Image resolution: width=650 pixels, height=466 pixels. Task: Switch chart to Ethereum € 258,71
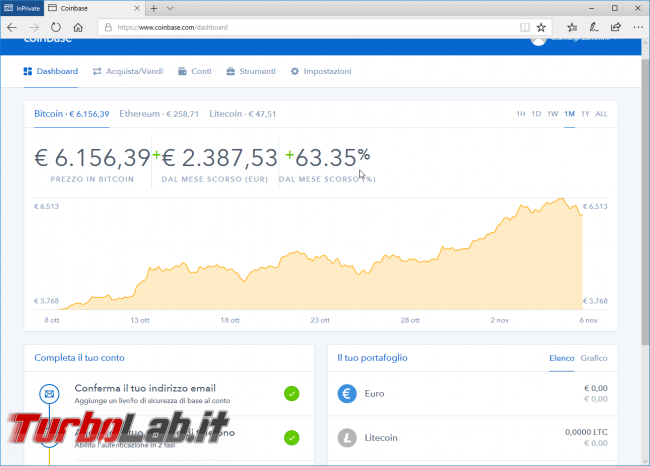pyautogui.click(x=159, y=114)
